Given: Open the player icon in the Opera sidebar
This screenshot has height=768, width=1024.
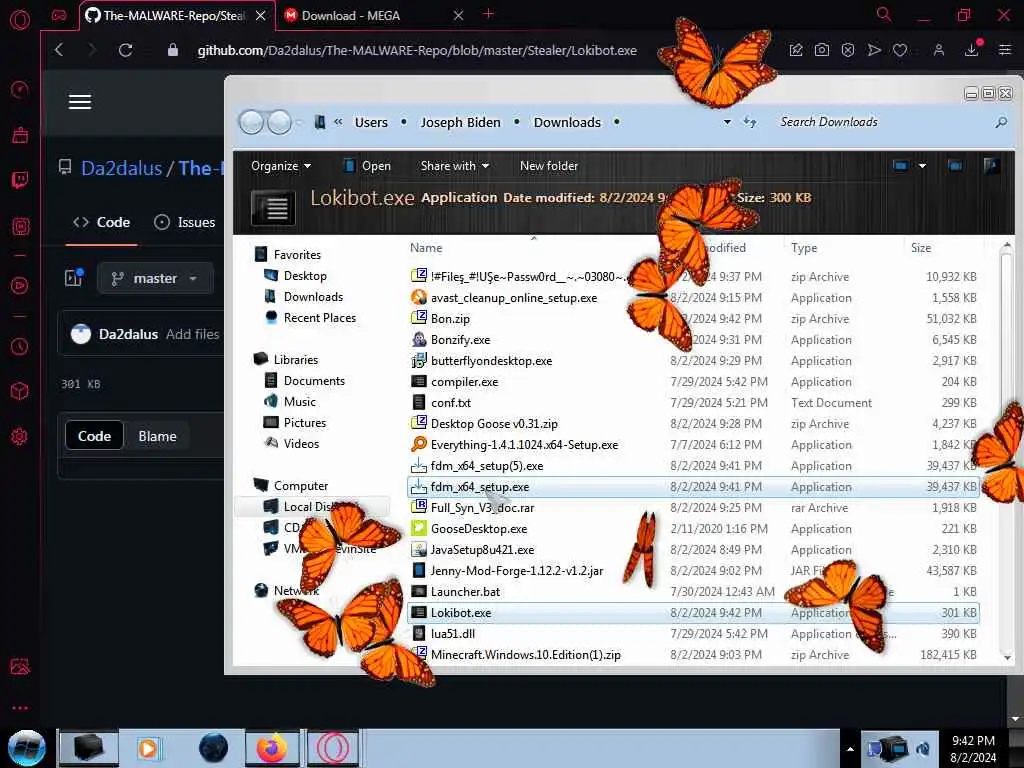Looking at the screenshot, I should (x=20, y=285).
